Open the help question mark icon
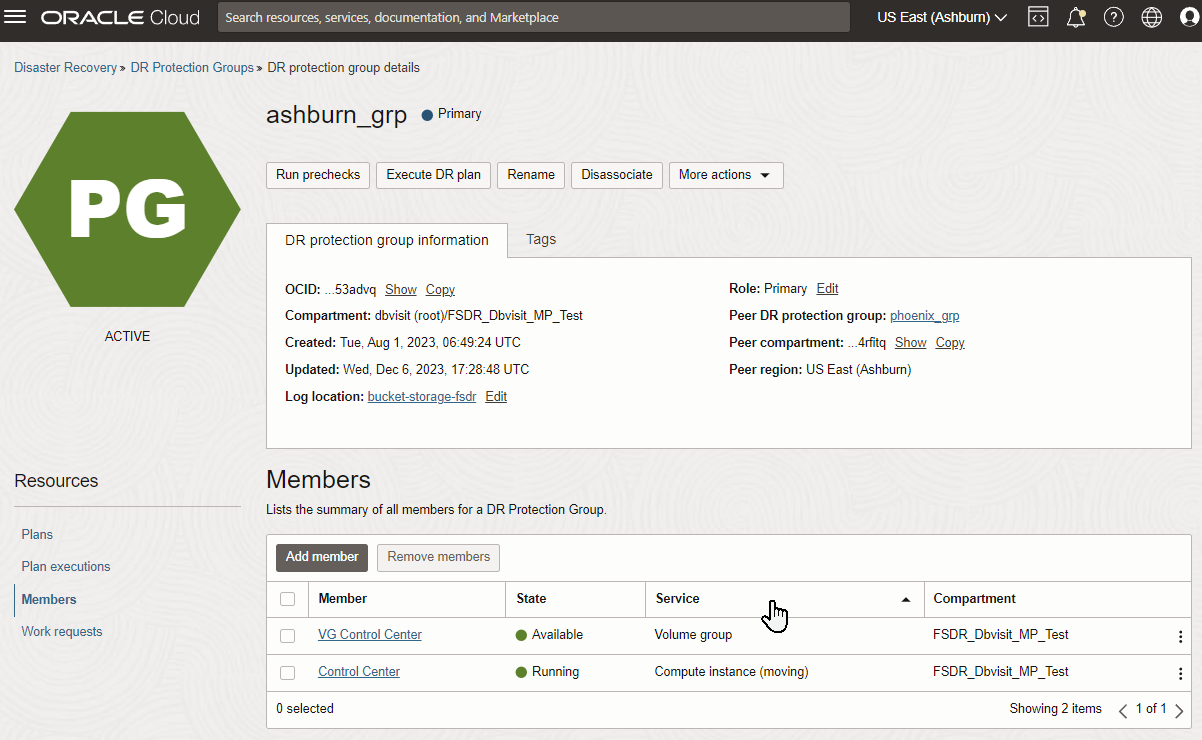 [1114, 17]
